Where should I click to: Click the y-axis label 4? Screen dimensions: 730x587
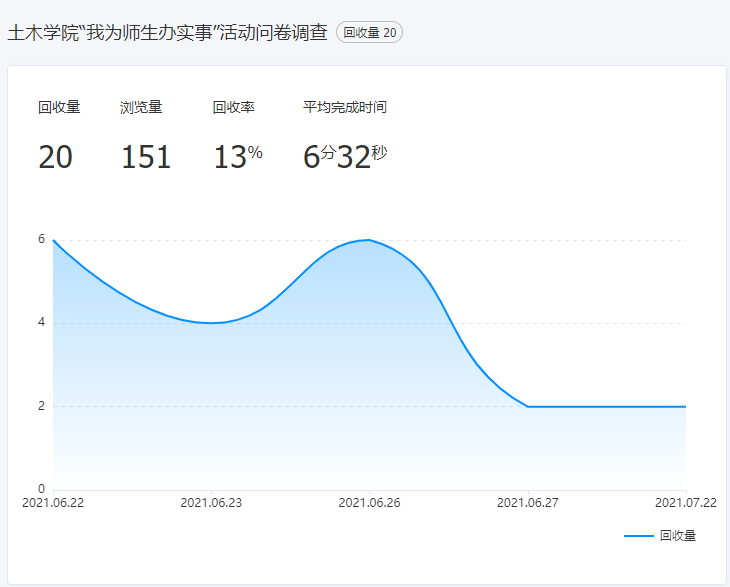click(x=41, y=323)
